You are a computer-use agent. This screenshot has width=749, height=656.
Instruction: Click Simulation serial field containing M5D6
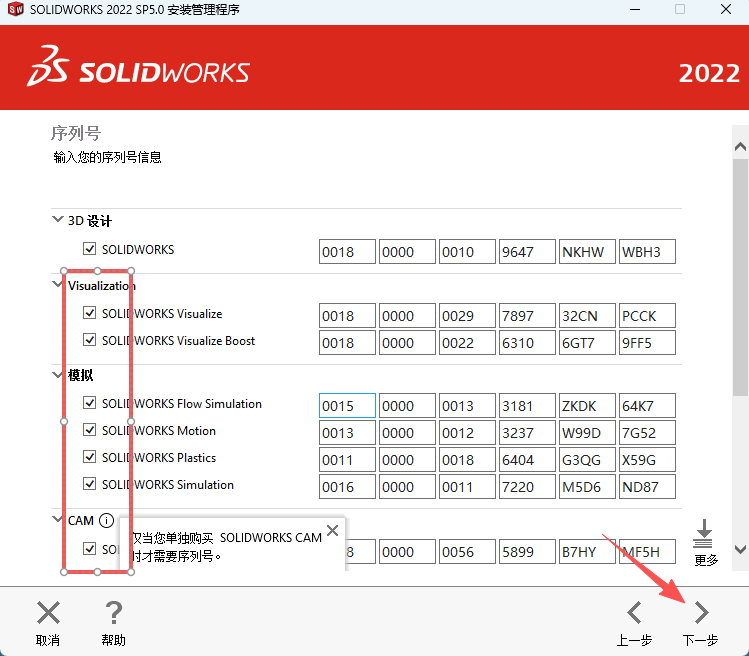[588, 487]
